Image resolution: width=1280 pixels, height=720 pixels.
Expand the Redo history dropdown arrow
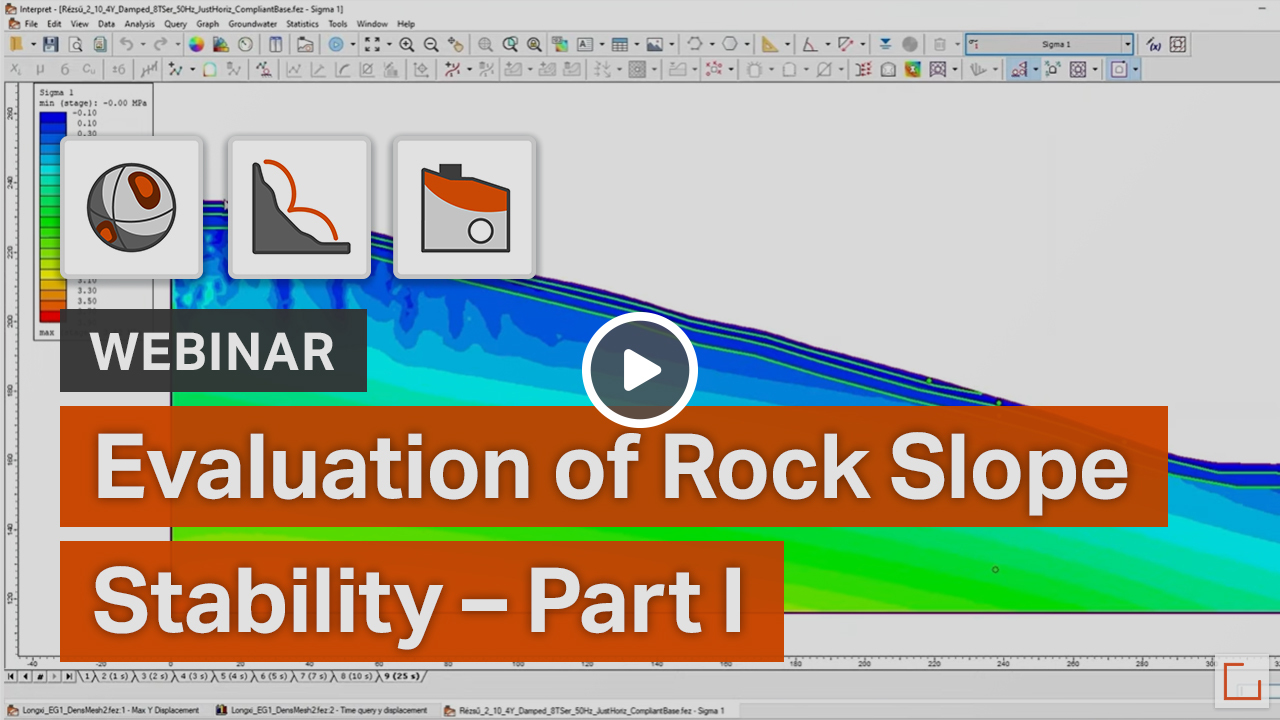(x=179, y=44)
